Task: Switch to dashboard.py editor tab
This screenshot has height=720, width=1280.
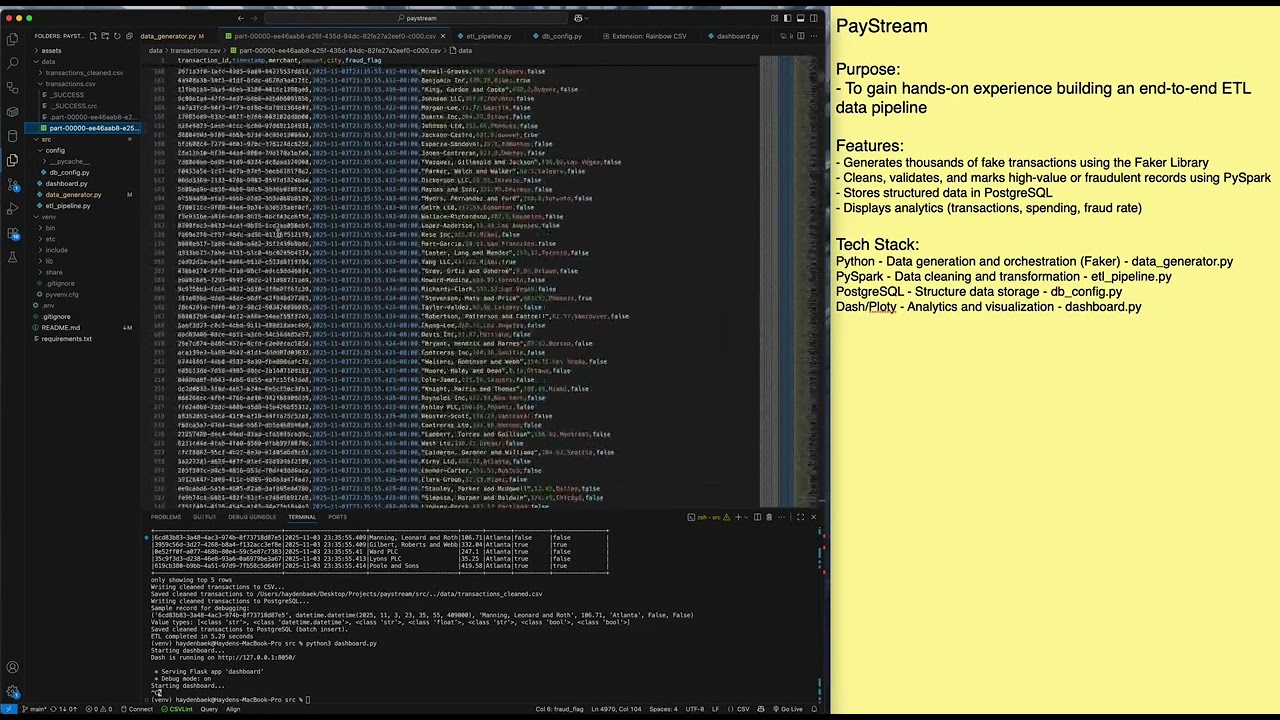Action: pos(738,36)
